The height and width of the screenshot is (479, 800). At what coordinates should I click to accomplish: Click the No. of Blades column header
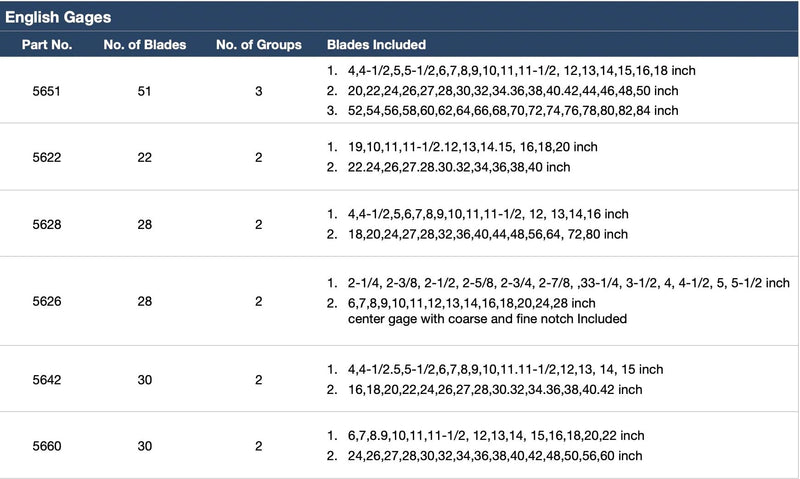point(145,45)
